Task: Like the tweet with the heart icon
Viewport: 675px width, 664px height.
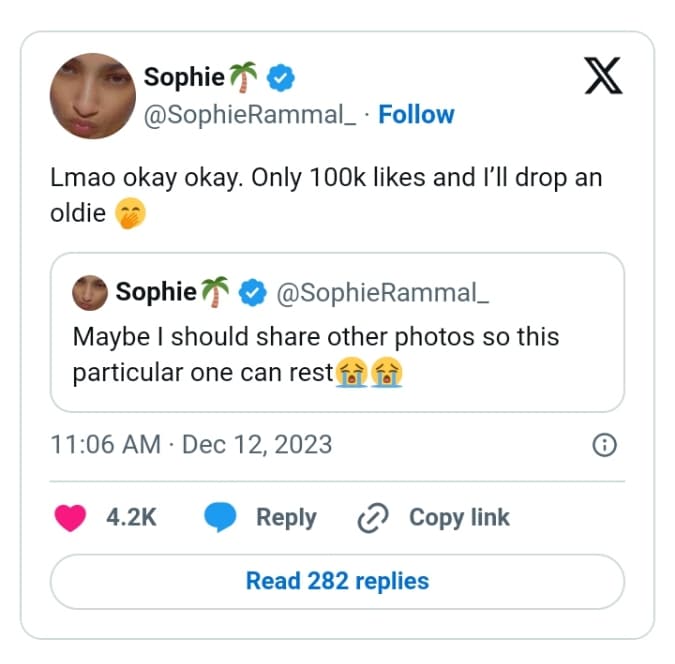Action: click(70, 517)
